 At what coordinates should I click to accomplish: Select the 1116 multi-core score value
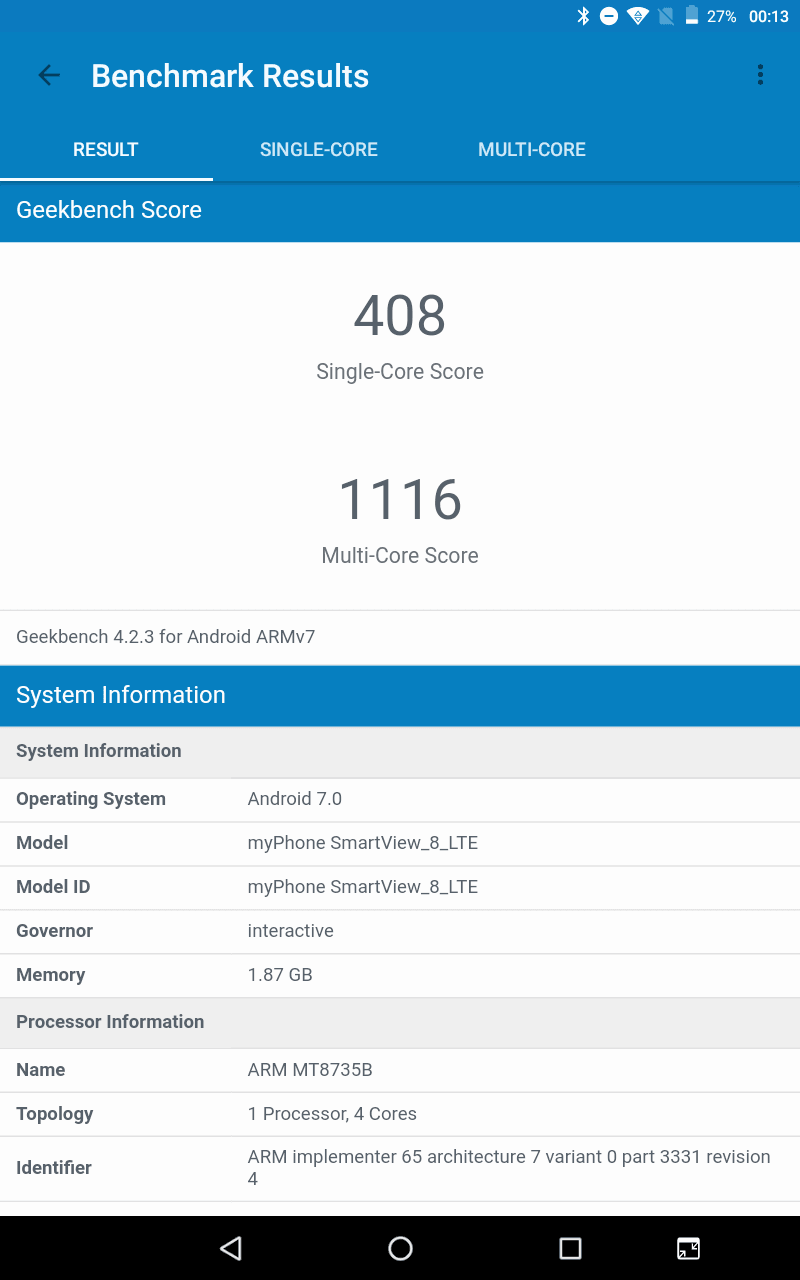point(400,499)
